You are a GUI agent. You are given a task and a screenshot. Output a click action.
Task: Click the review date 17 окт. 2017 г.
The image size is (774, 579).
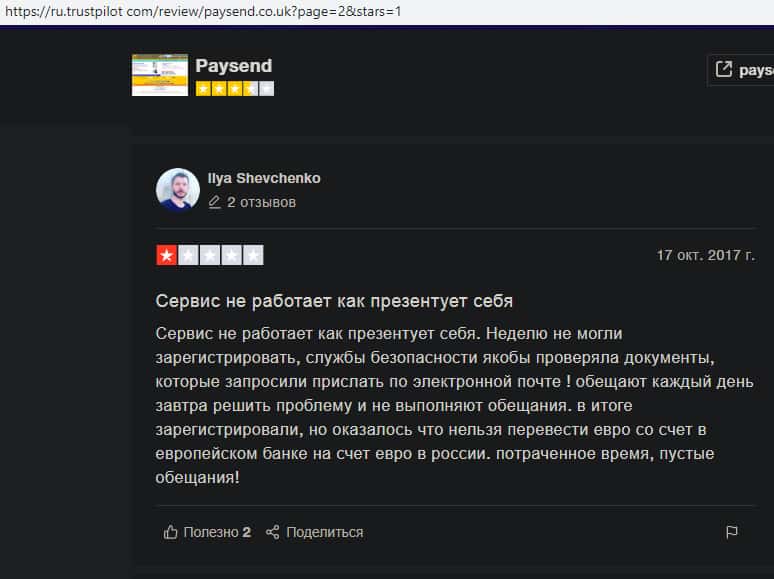coord(705,255)
